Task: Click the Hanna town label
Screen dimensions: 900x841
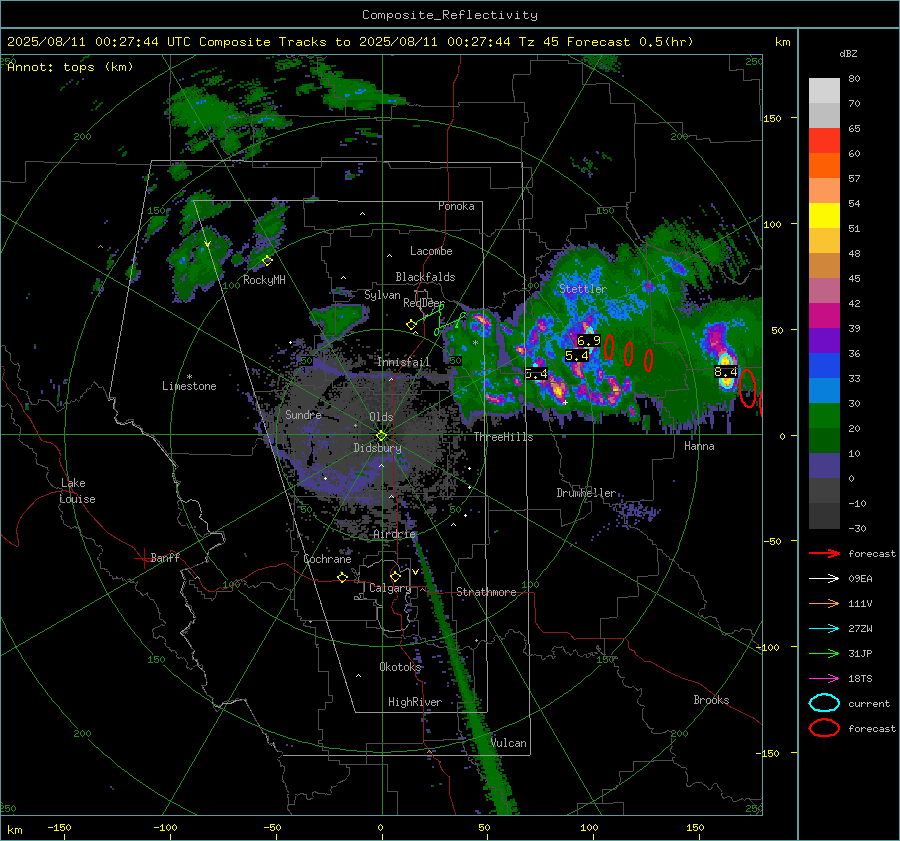Action: [699, 446]
